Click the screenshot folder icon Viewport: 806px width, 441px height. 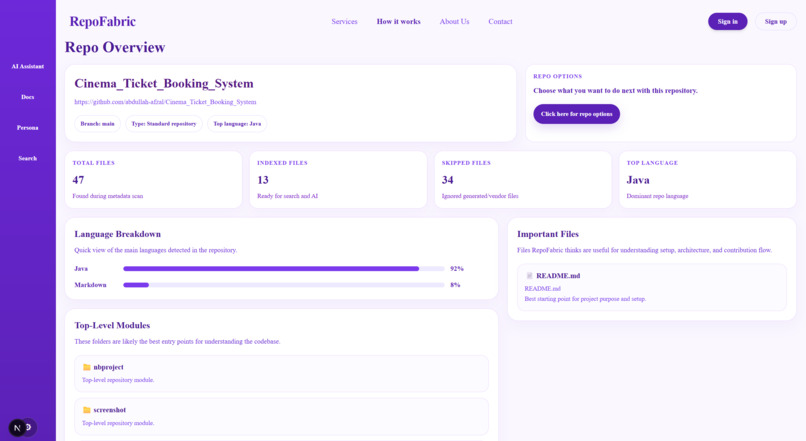click(86, 410)
